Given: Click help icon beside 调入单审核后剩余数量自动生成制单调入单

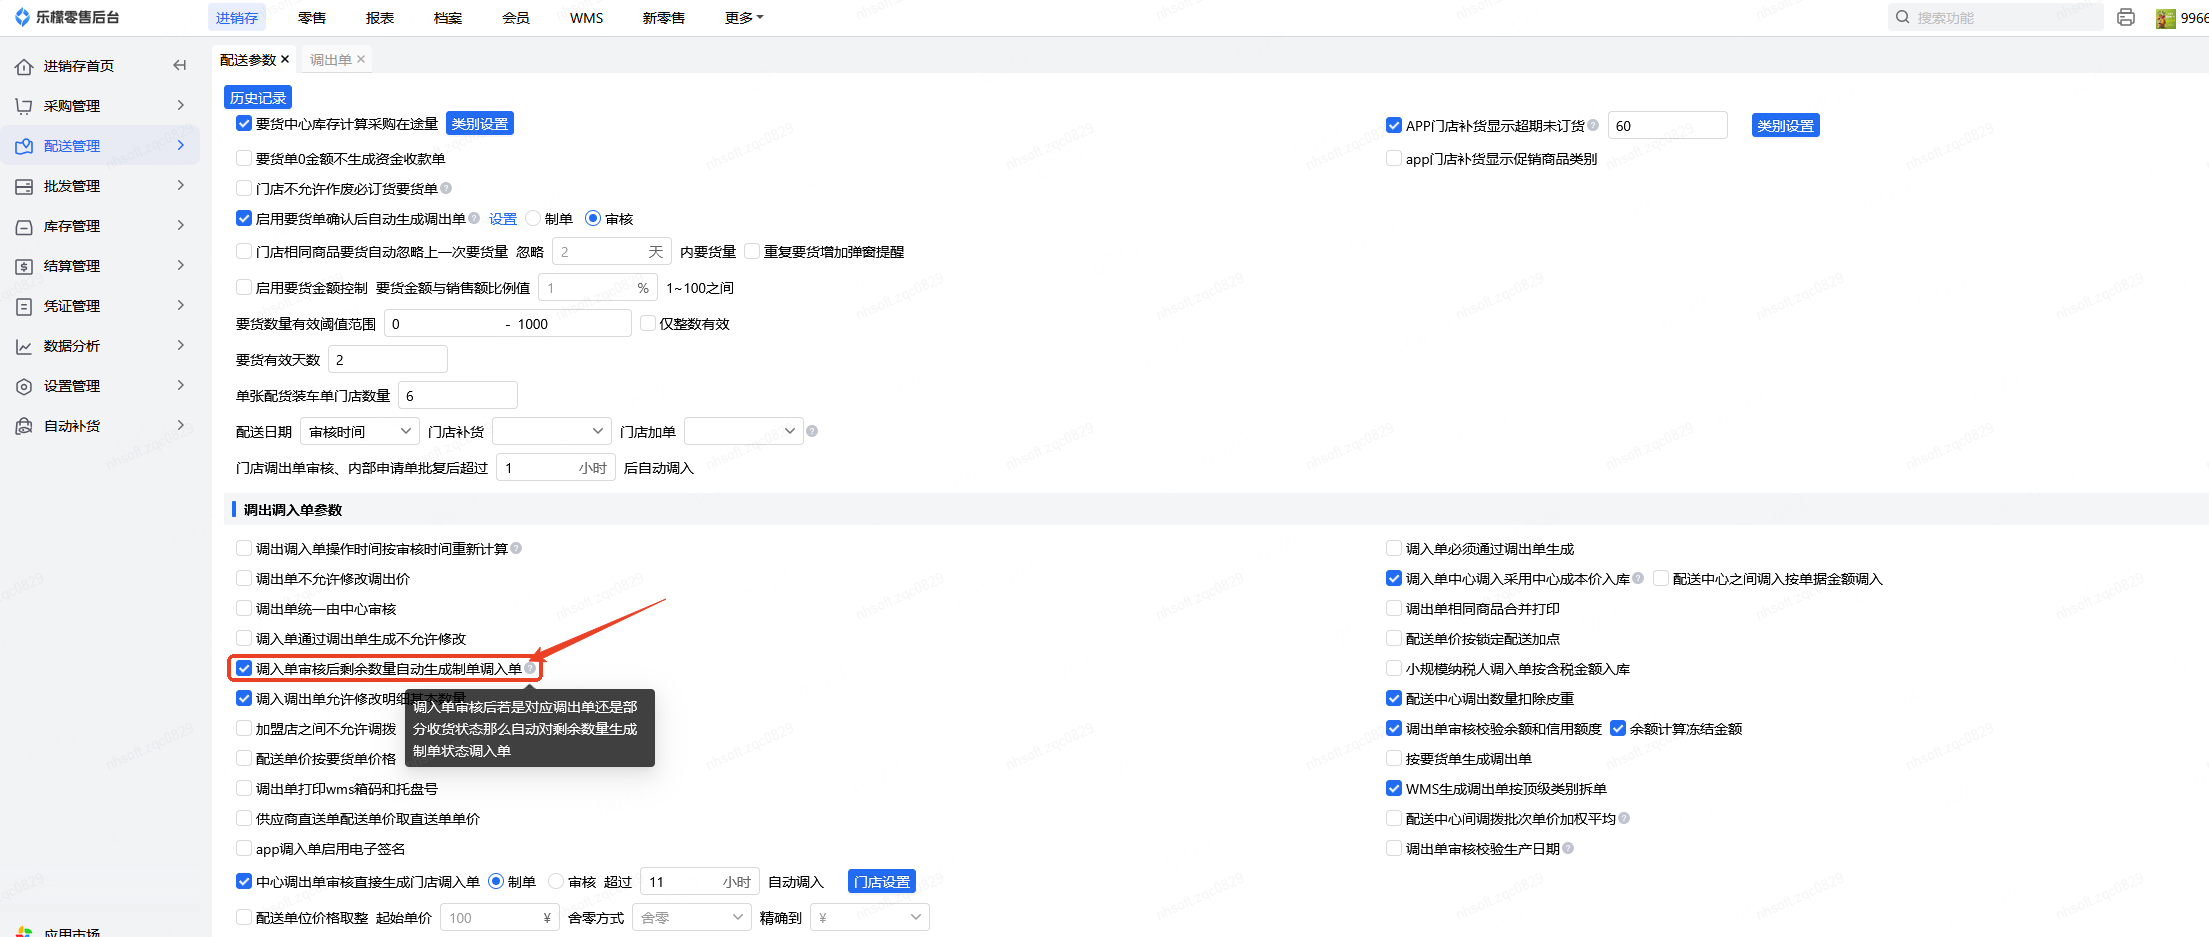Looking at the screenshot, I should point(530,668).
